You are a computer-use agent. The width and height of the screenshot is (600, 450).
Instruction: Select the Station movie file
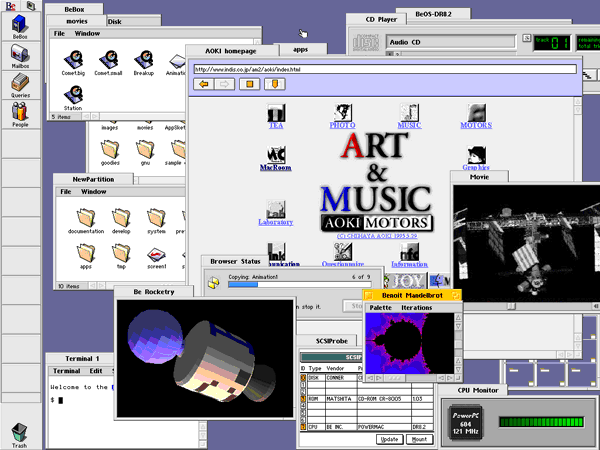click(x=73, y=98)
